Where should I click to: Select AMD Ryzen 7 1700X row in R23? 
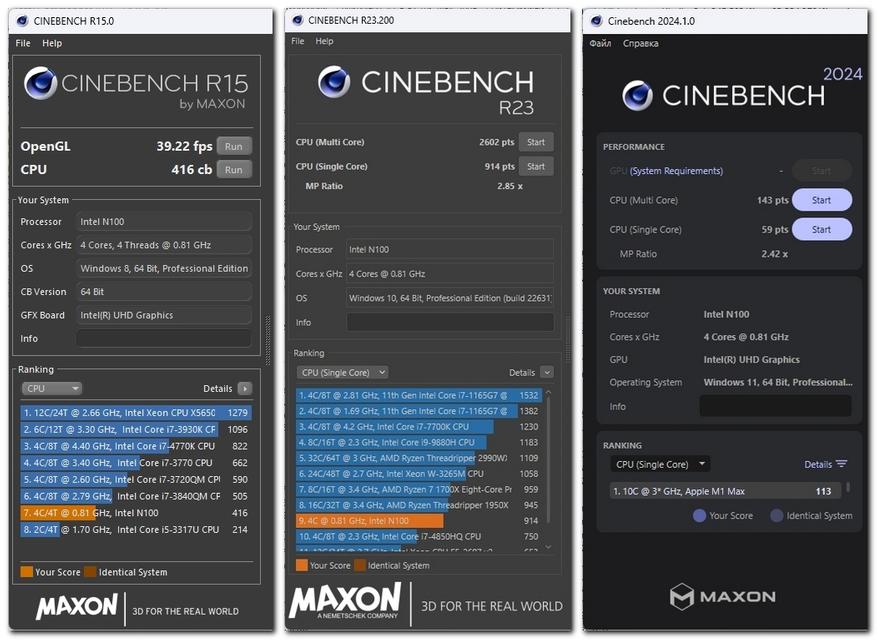(419, 490)
